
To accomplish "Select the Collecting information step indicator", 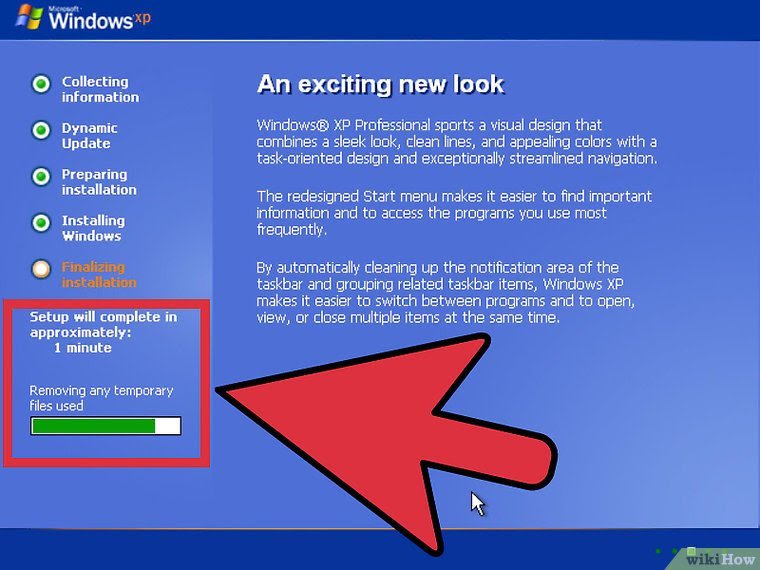I will pyautogui.click(x=41, y=84).
